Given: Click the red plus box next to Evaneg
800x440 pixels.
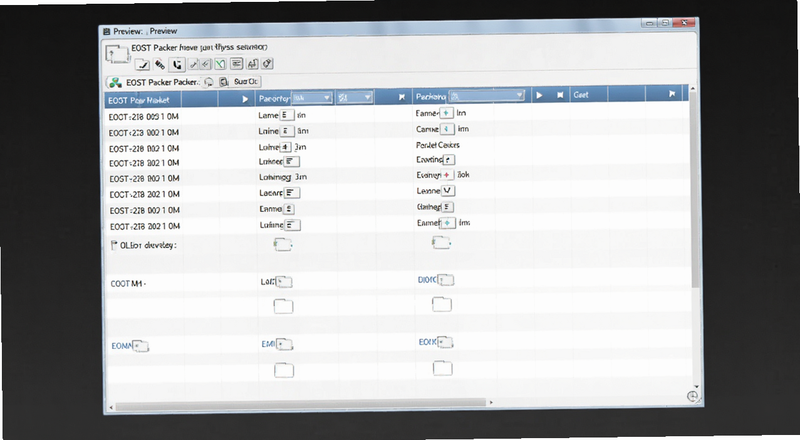Looking at the screenshot, I should coord(447,175).
